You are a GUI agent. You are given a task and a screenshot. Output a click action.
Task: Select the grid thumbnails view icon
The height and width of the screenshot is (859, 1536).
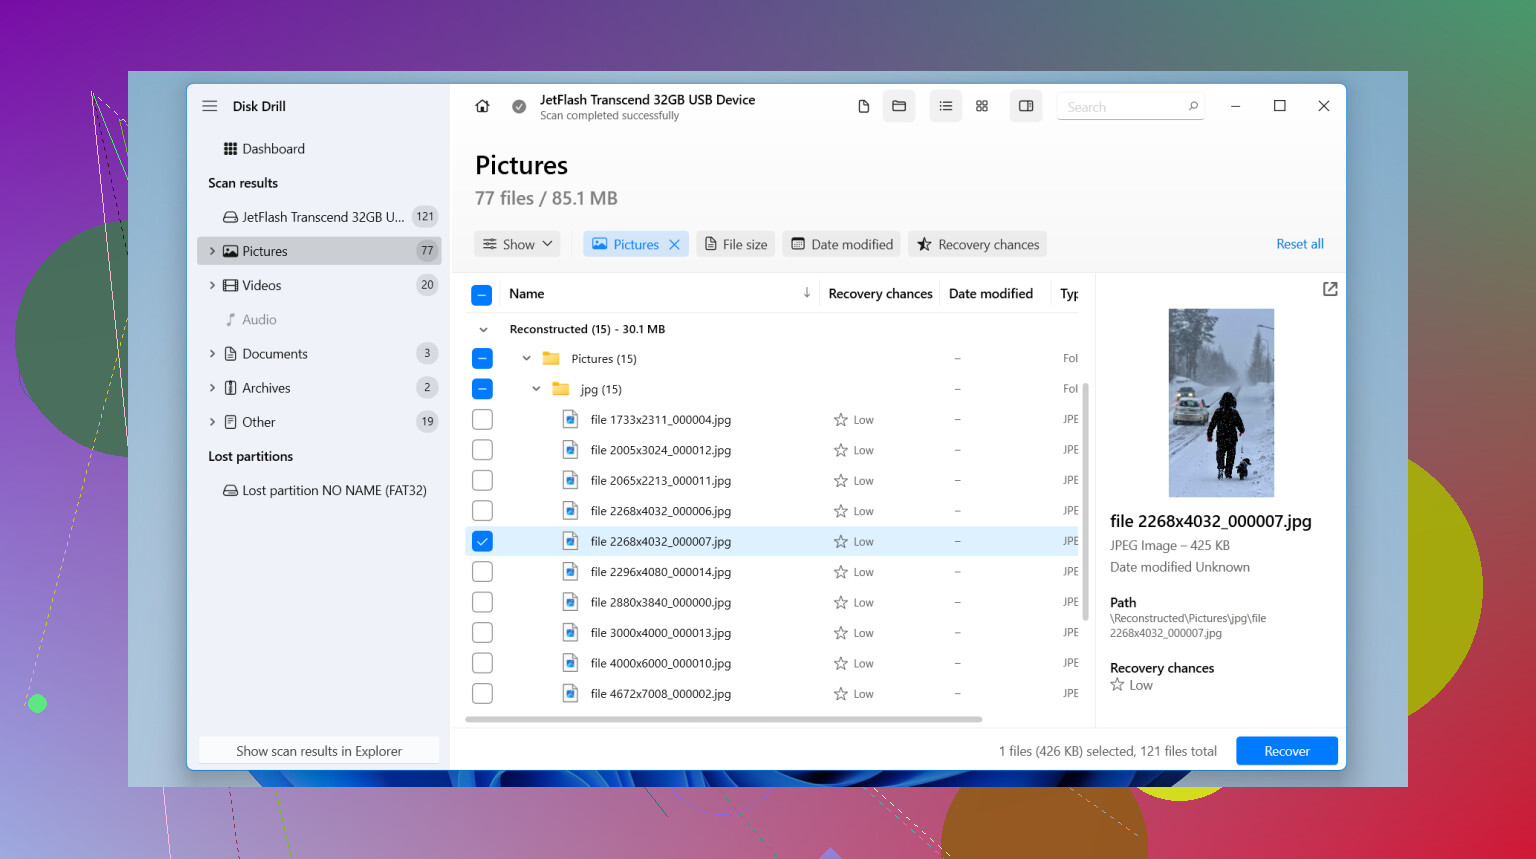point(982,106)
